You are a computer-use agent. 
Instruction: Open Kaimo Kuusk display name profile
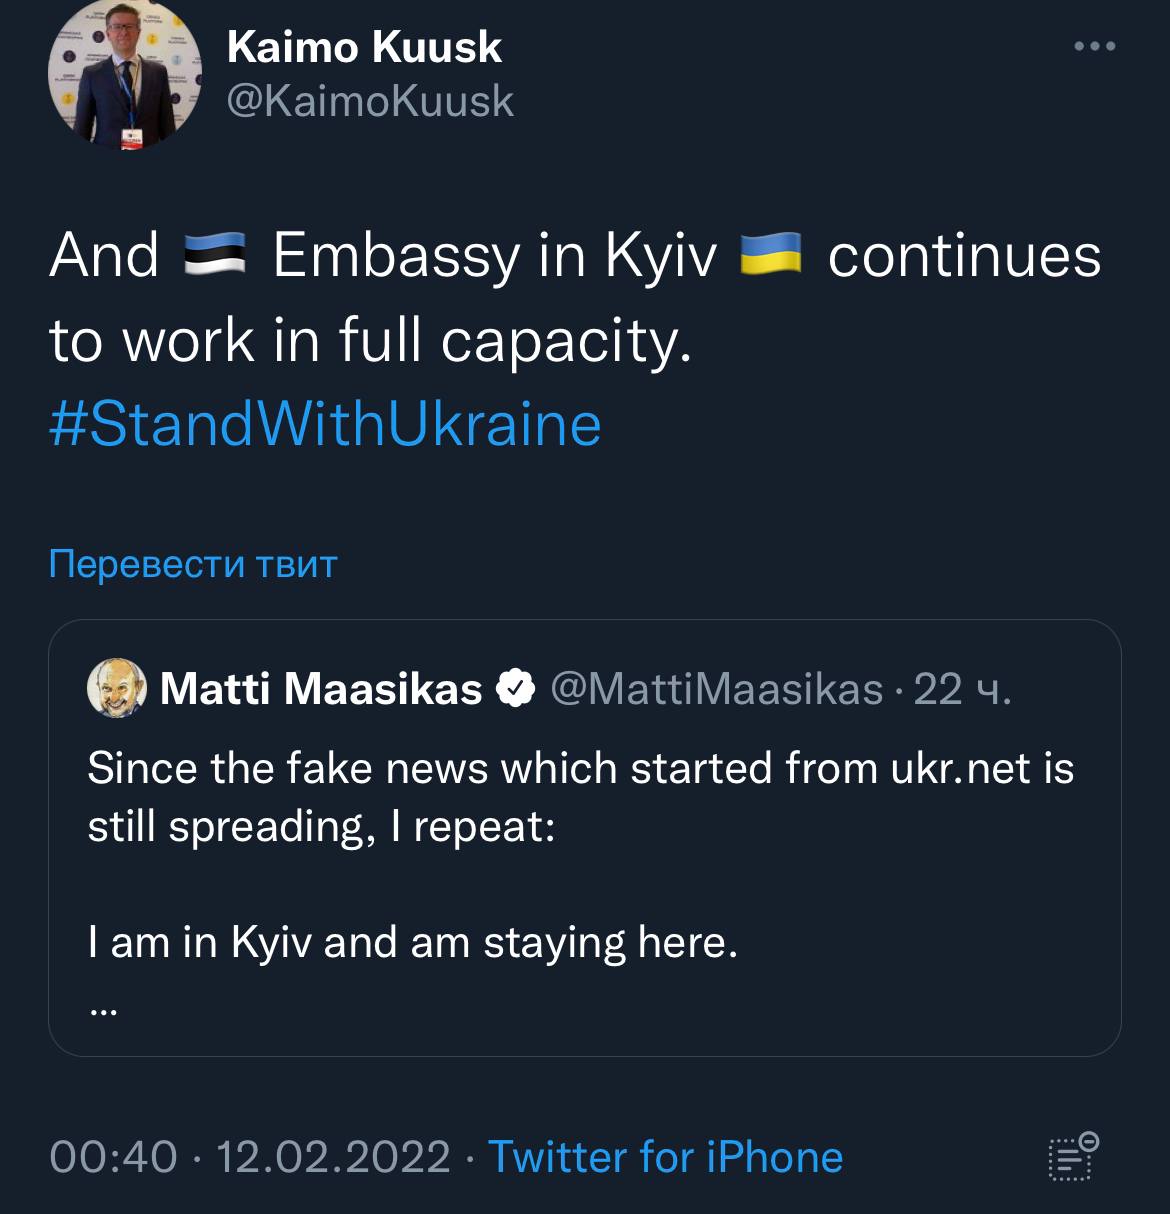pos(364,47)
